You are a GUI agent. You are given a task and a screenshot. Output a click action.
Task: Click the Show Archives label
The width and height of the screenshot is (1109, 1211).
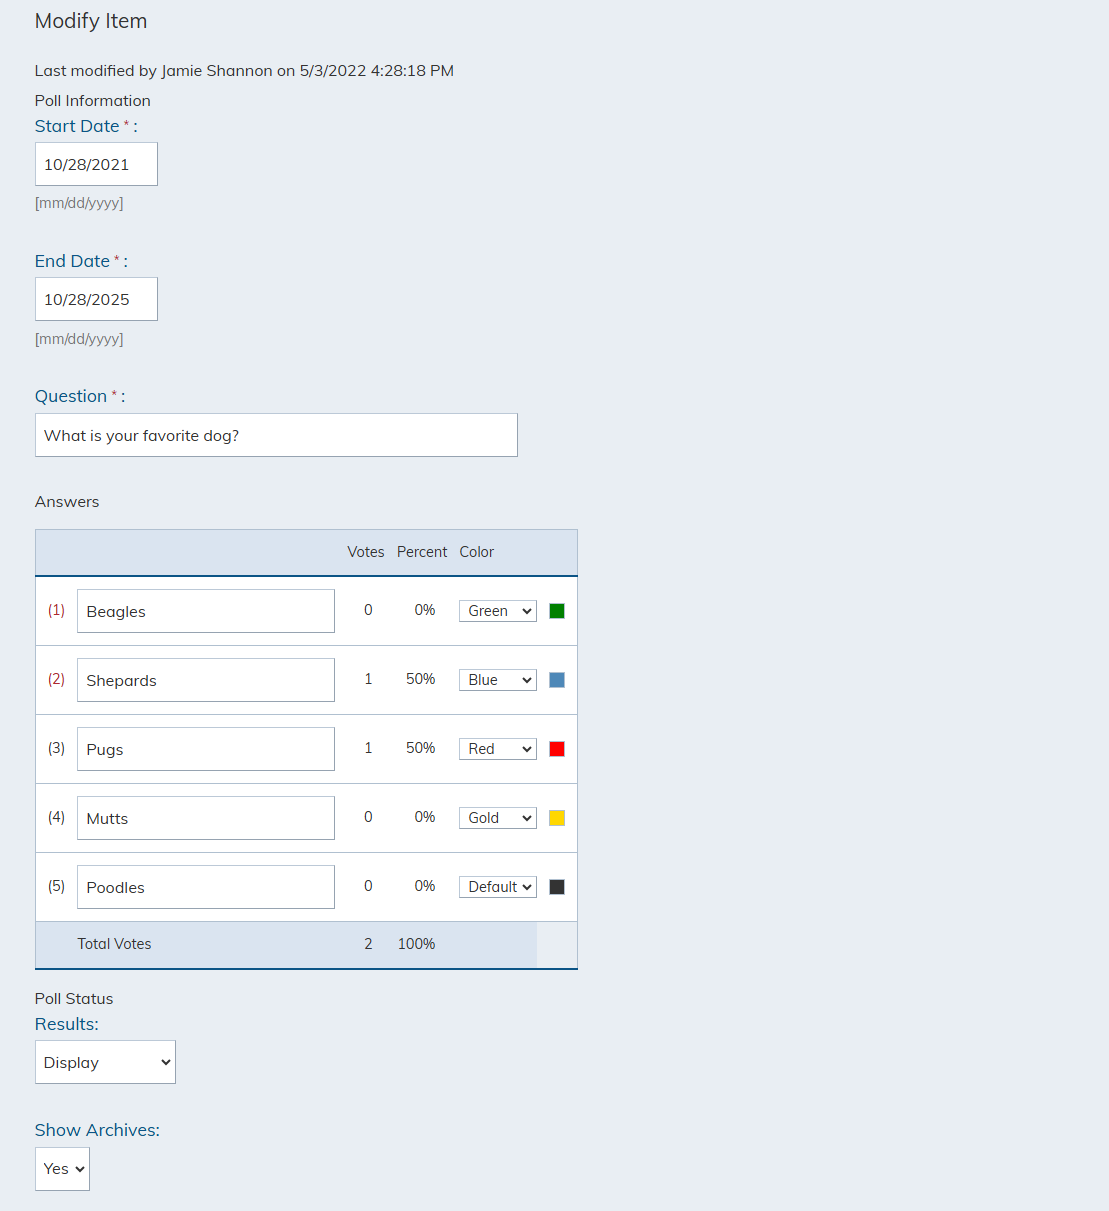(x=97, y=1130)
